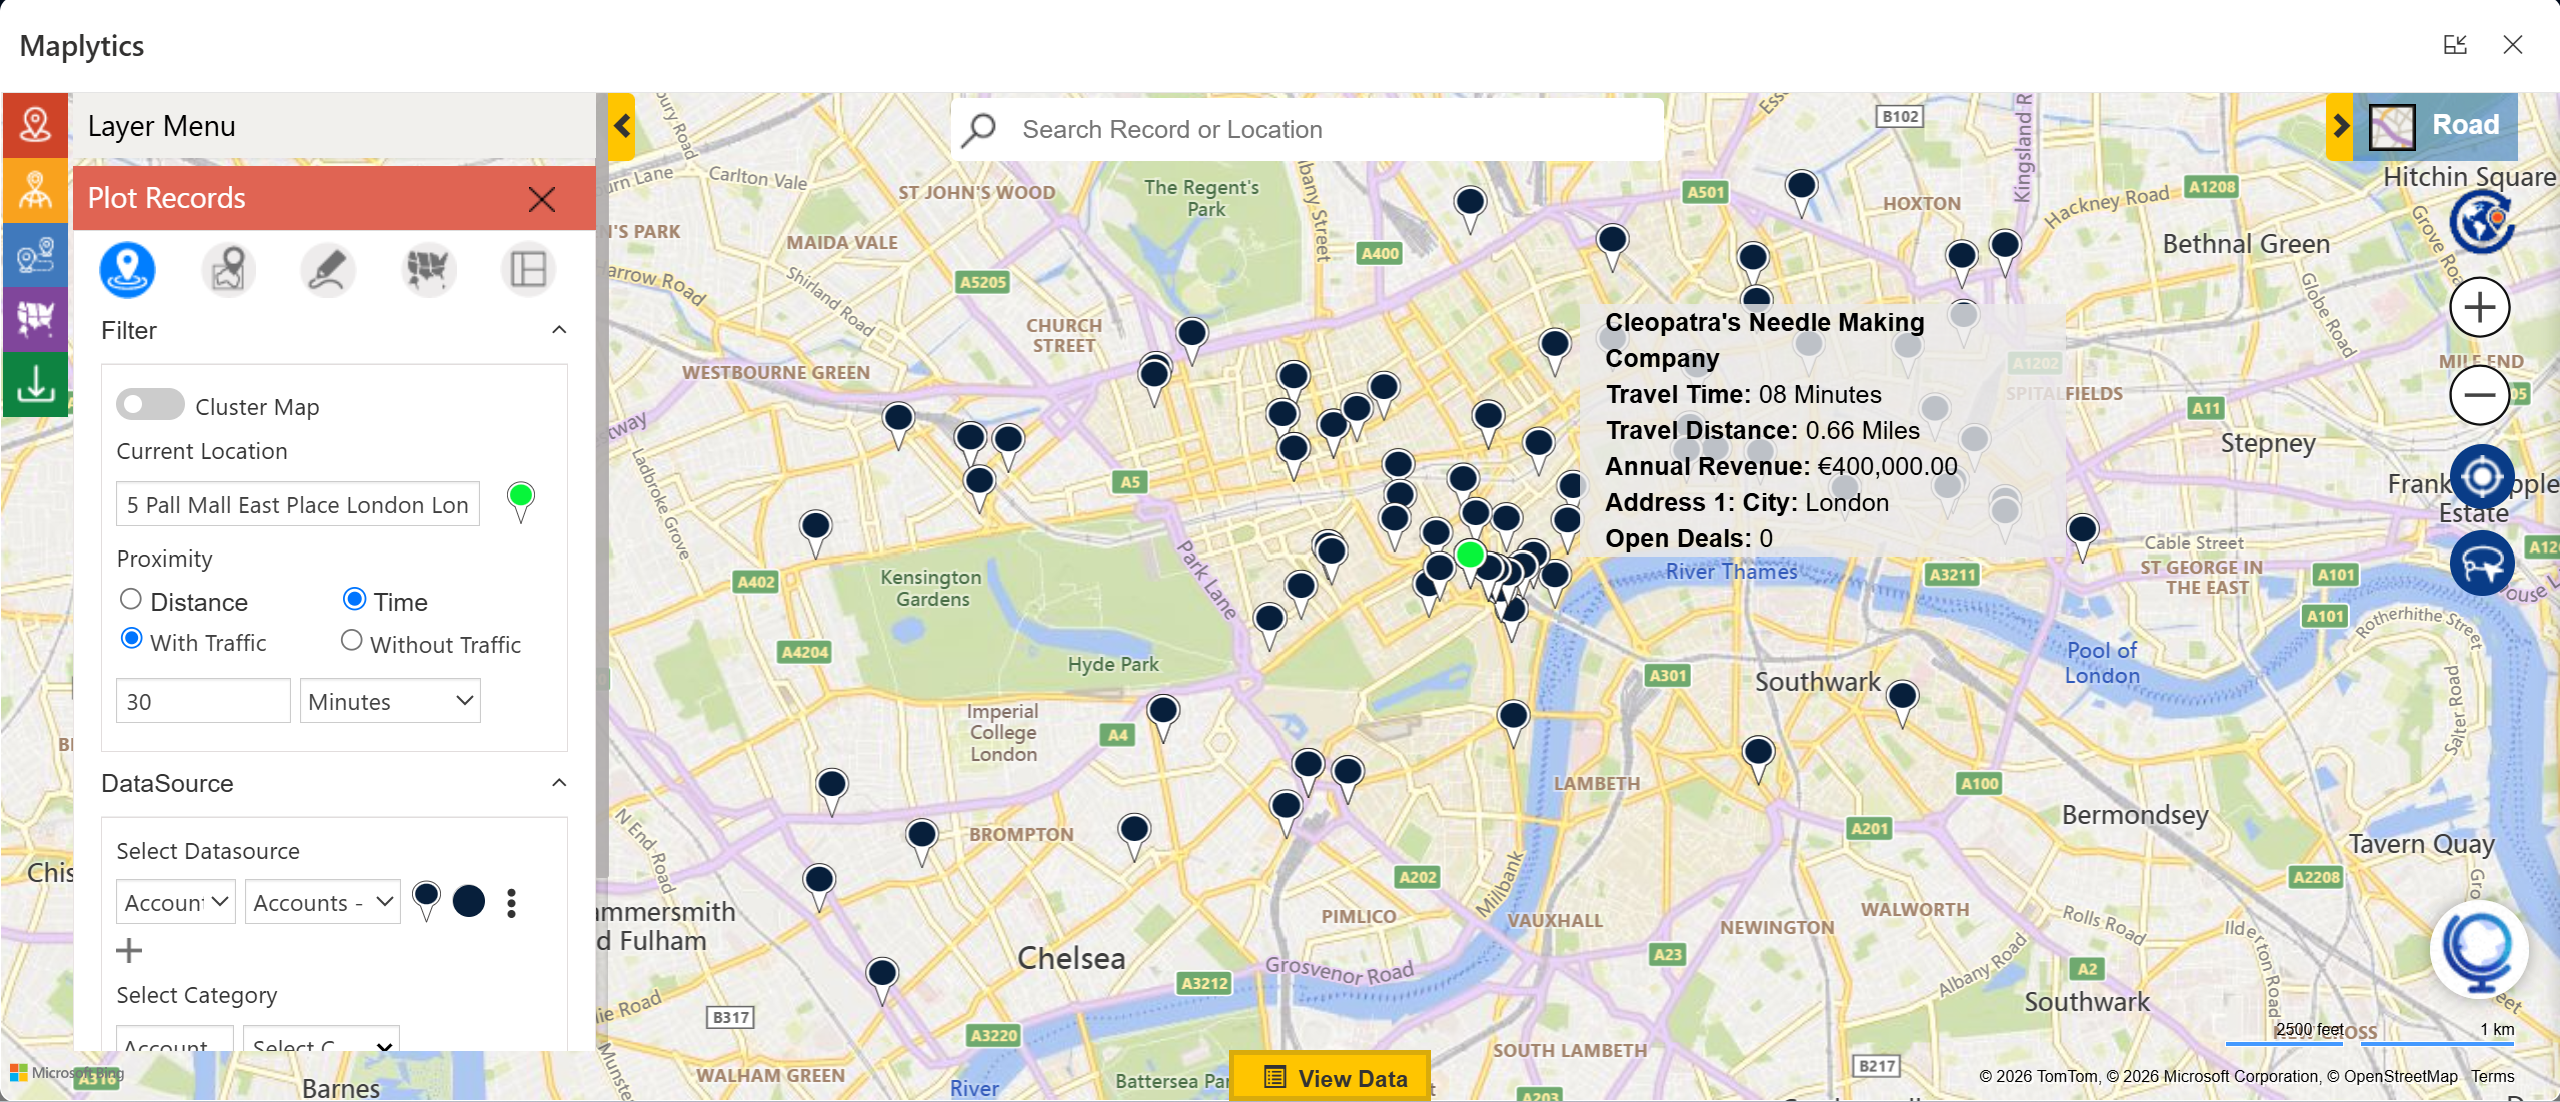This screenshot has height=1102, width=2560.
Task: Click the datasource pin shape icon
Action: click(426, 900)
